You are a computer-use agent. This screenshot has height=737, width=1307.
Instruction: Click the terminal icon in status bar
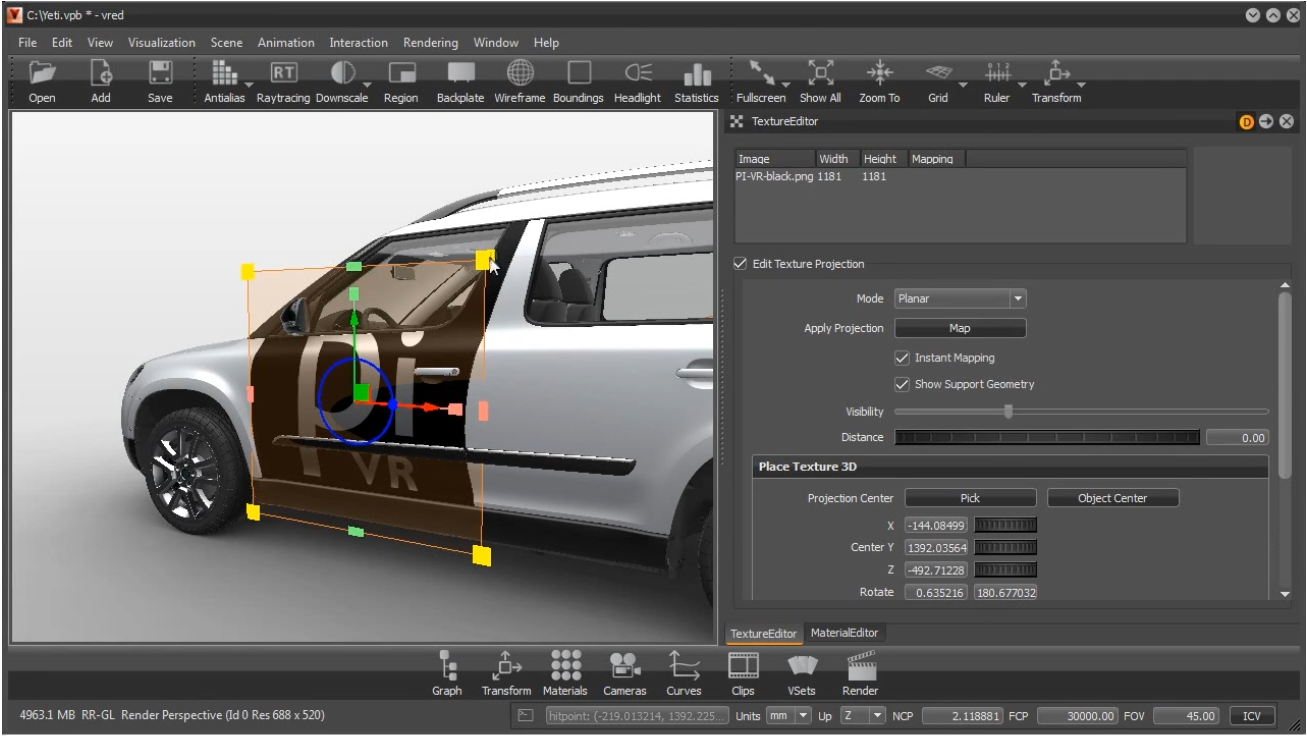[x=526, y=716]
